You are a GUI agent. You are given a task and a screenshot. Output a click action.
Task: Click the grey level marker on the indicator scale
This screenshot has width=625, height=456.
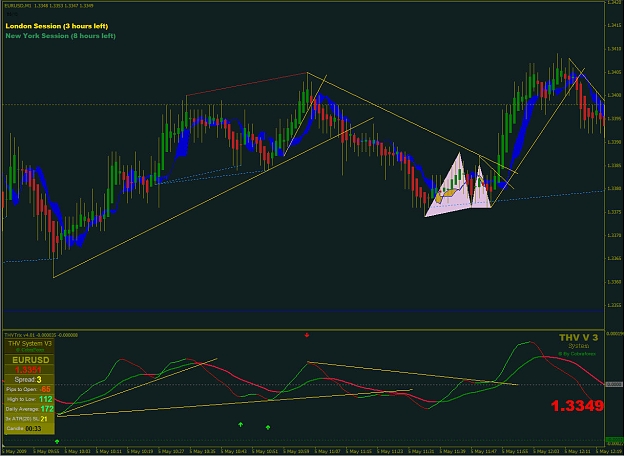[x=614, y=384]
